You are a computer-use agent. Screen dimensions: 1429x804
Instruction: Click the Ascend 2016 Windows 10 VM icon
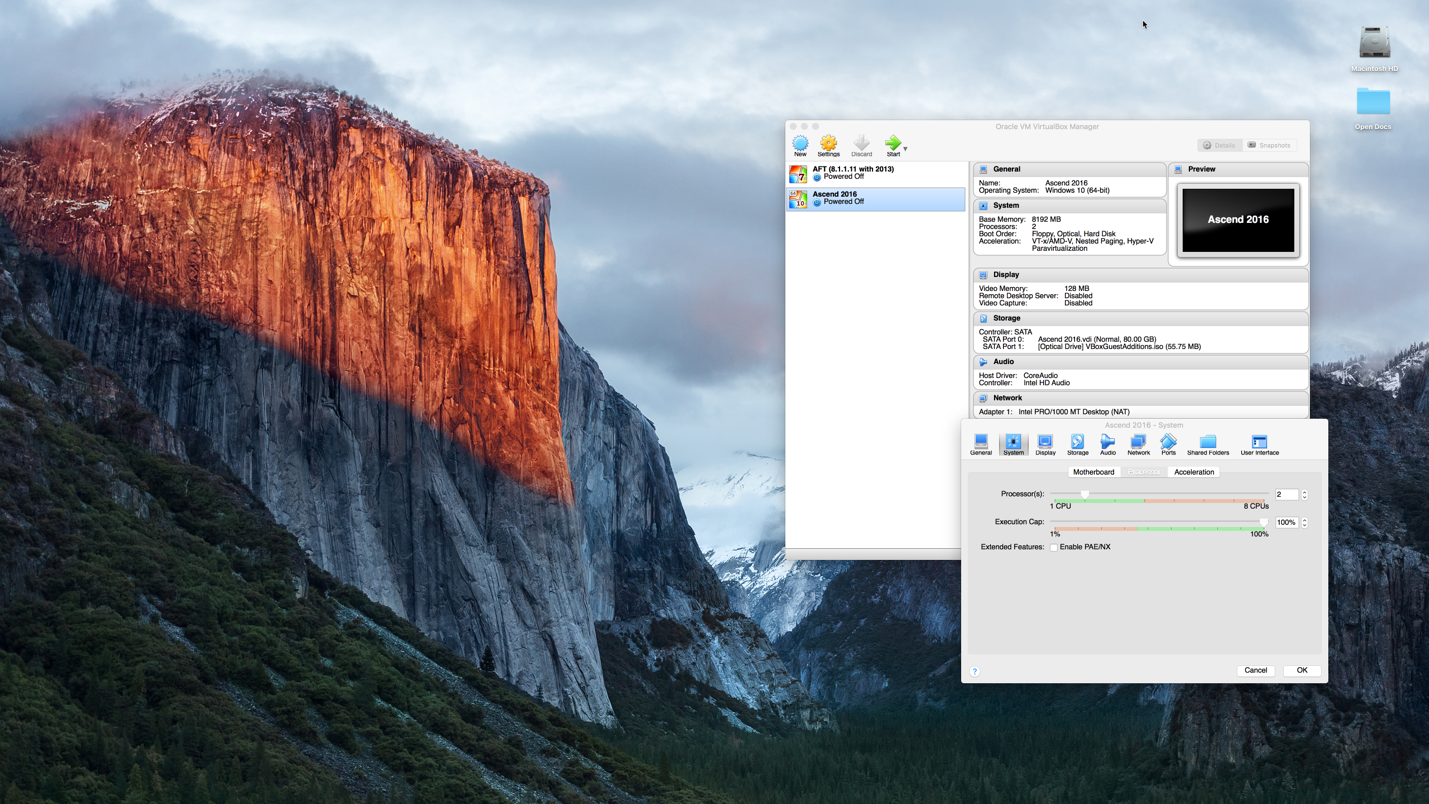pyautogui.click(x=798, y=198)
